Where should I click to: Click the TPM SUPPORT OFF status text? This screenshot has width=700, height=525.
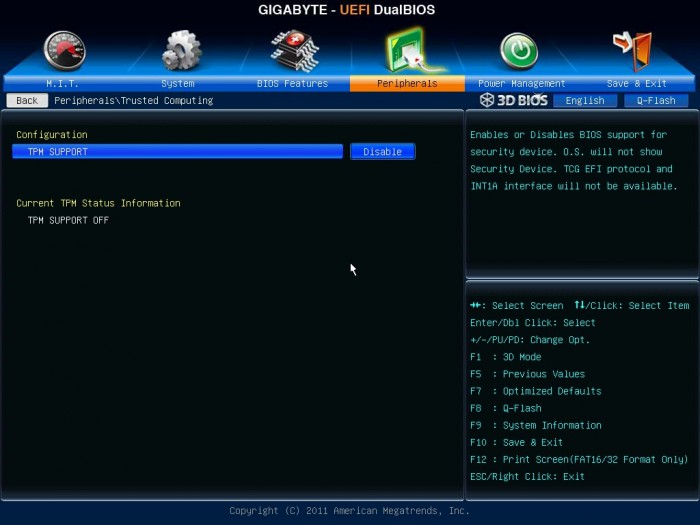point(68,220)
